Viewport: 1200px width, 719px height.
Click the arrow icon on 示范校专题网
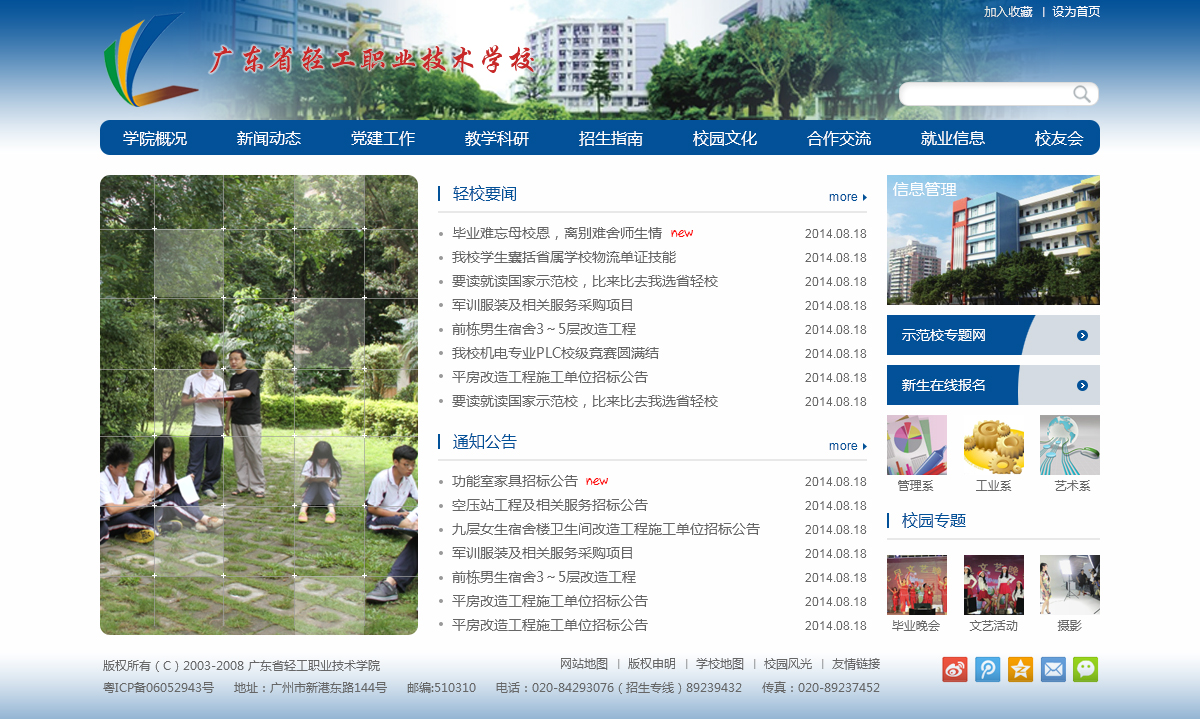(x=1082, y=335)
